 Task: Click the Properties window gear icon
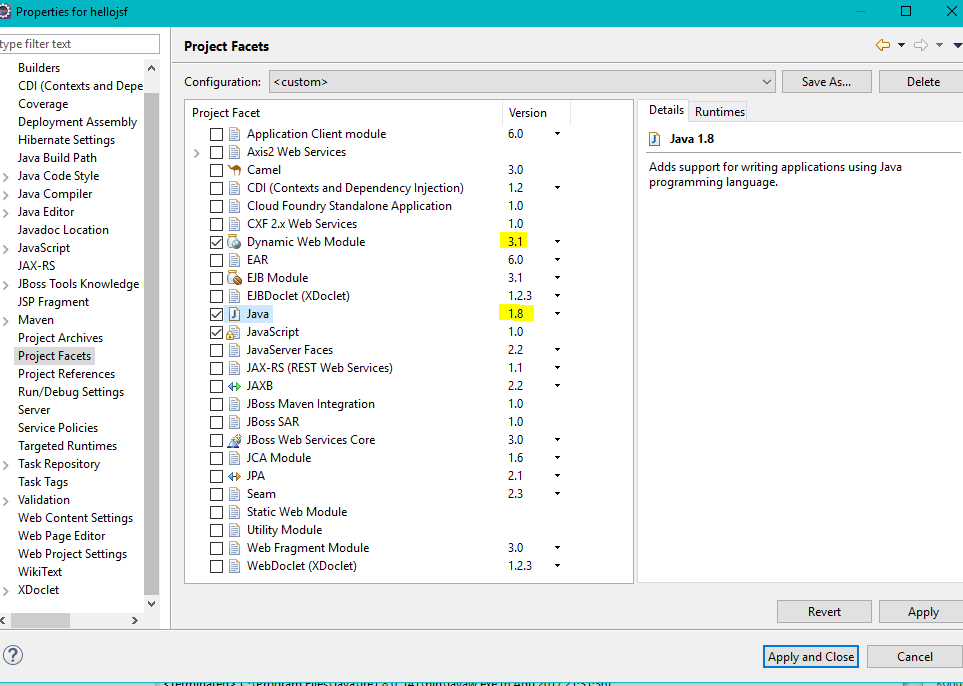tap(5, 12)
